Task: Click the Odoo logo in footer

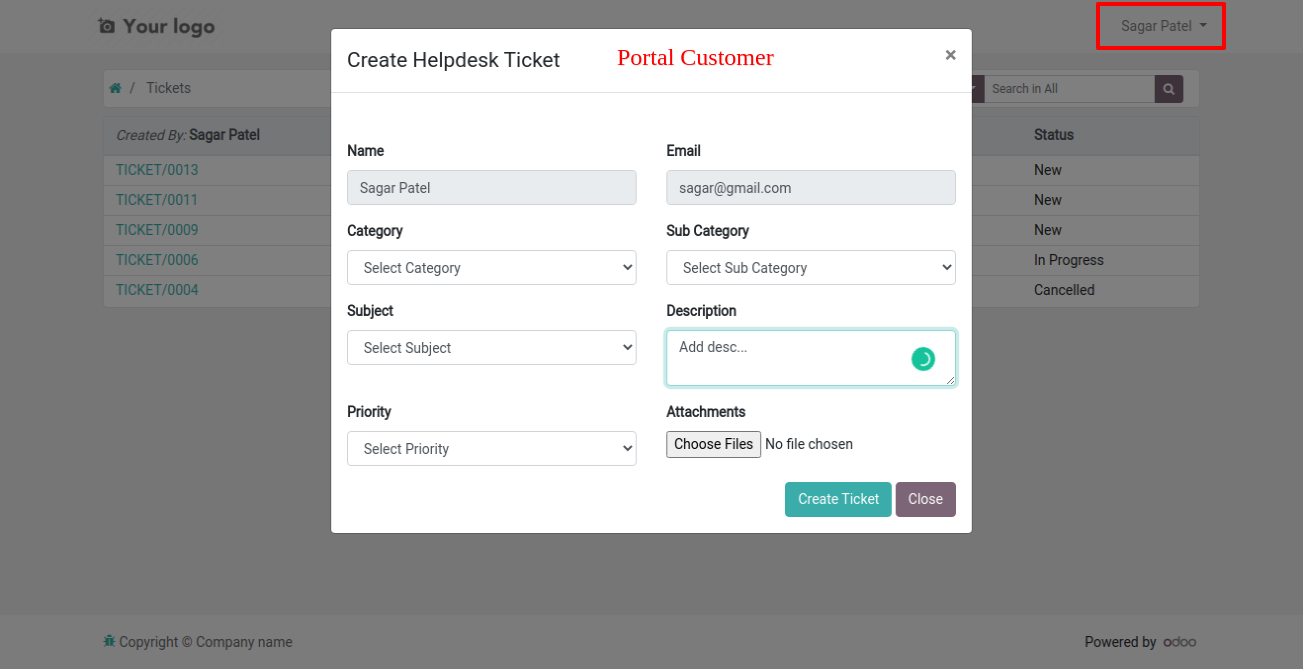Action: 1179,642
